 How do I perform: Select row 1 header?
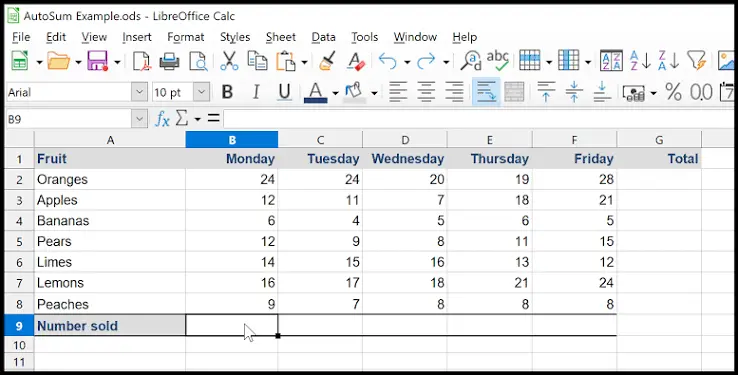19,159
